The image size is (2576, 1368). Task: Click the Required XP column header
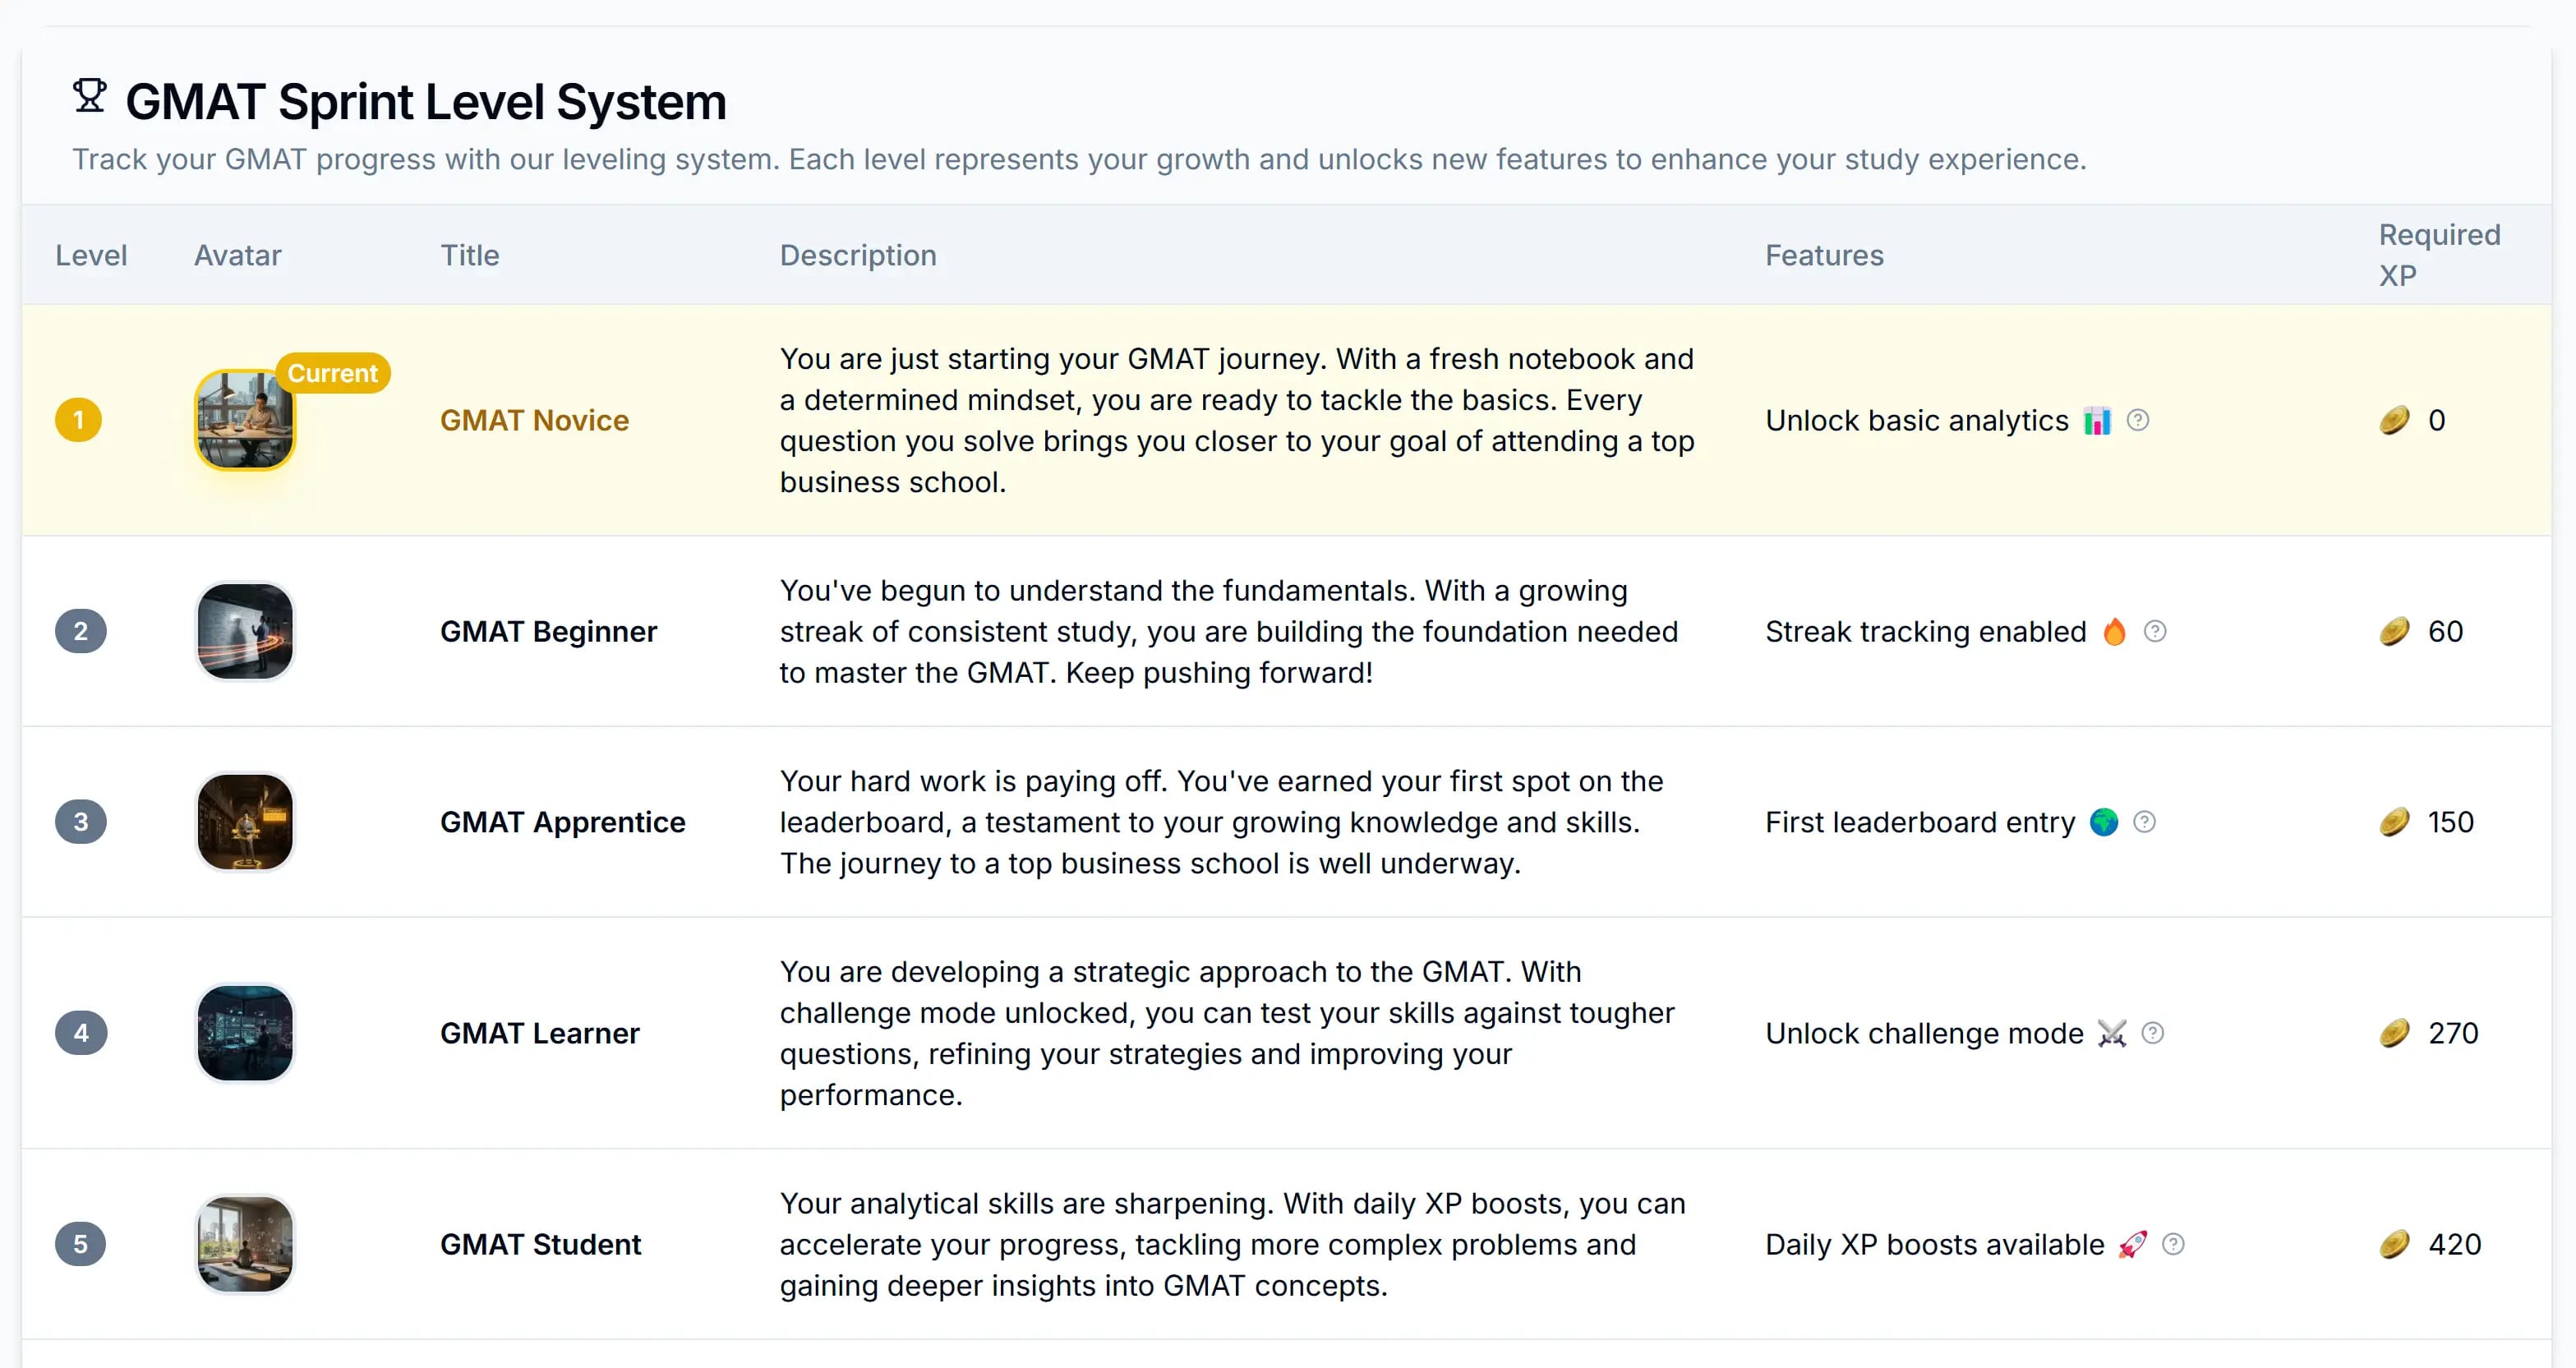point(2438,255)
